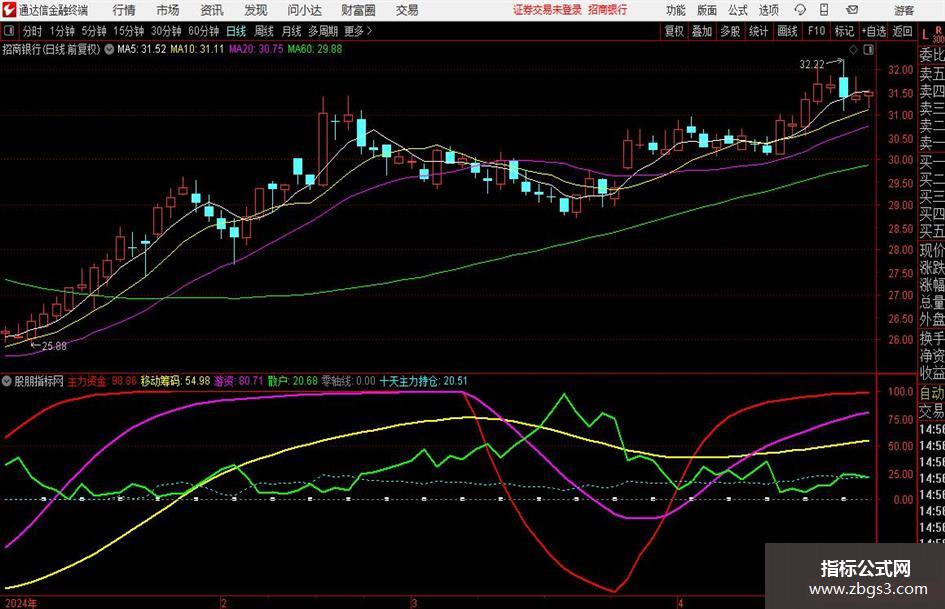Click the 统计 button
The image size is (945, 609).
point(758,31)
